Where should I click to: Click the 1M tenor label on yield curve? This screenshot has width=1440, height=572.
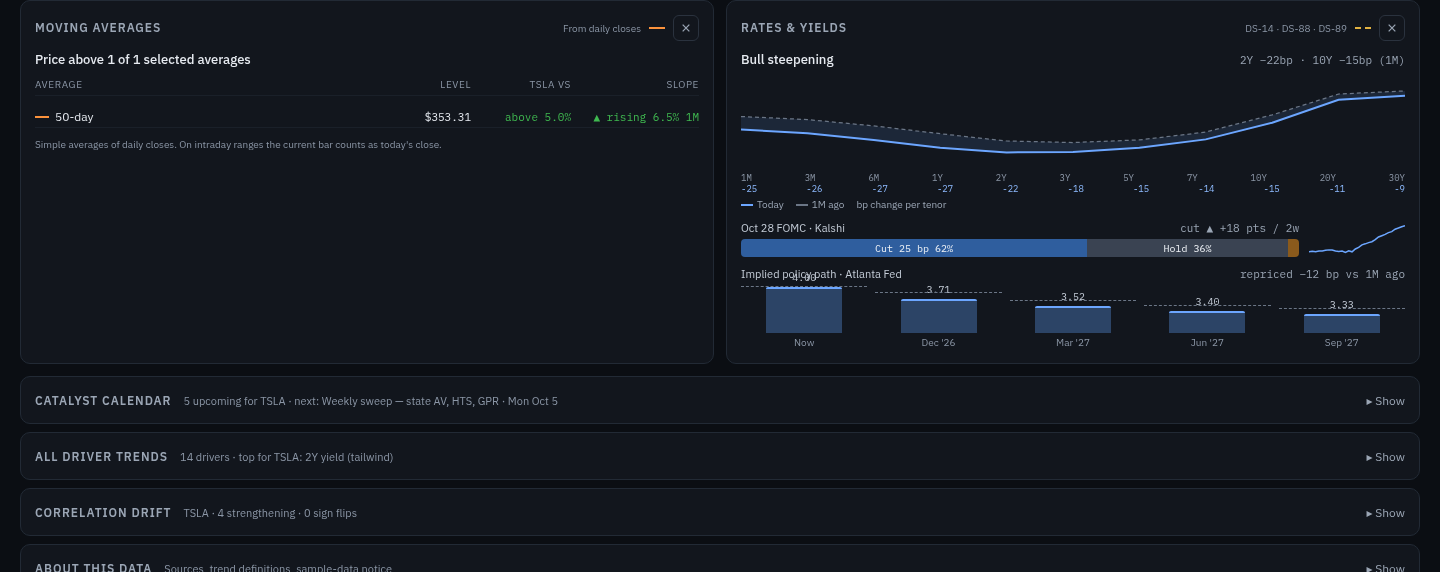[747, 178]
